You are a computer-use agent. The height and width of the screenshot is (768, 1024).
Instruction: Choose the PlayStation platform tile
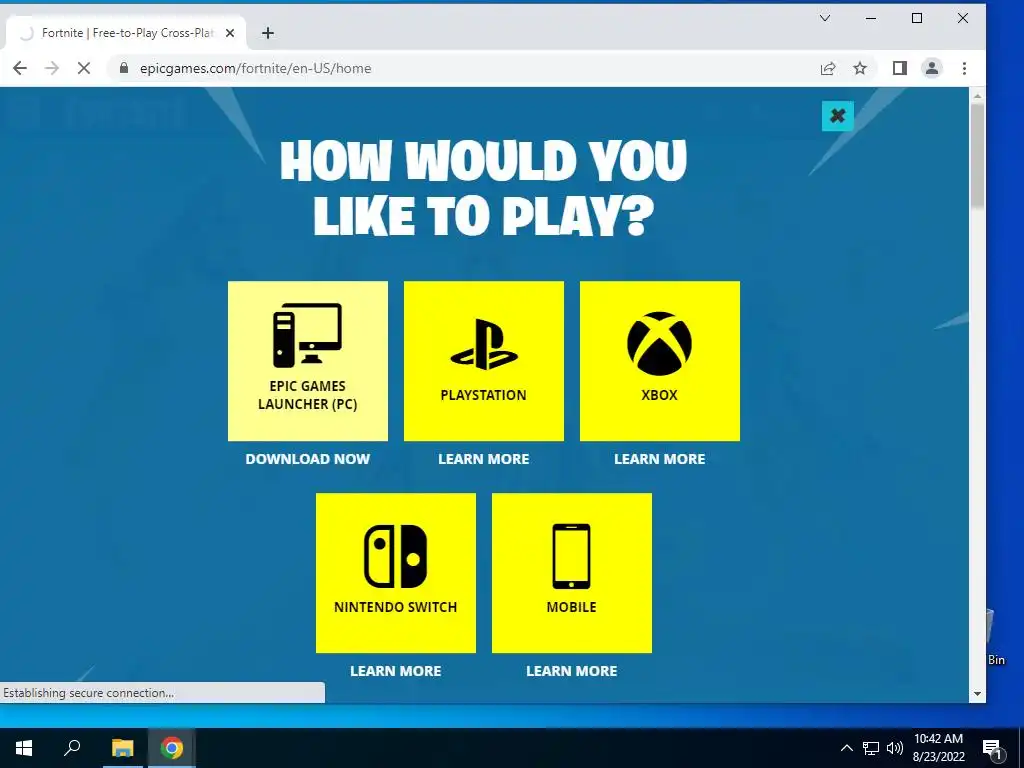[x=484, y=361]
